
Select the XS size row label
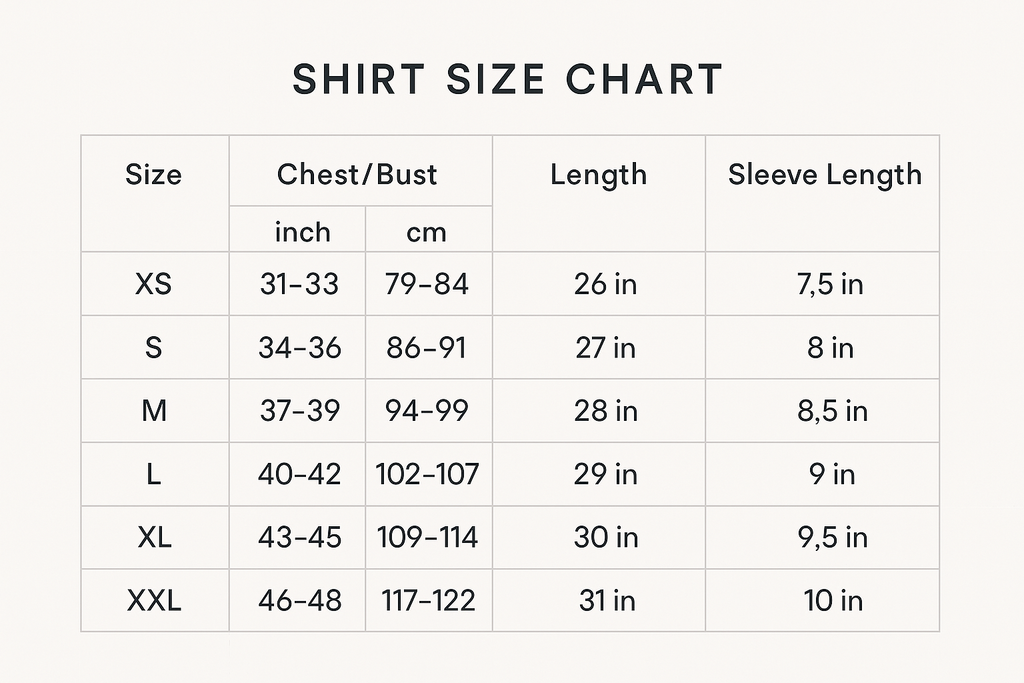tap(154, 284)
